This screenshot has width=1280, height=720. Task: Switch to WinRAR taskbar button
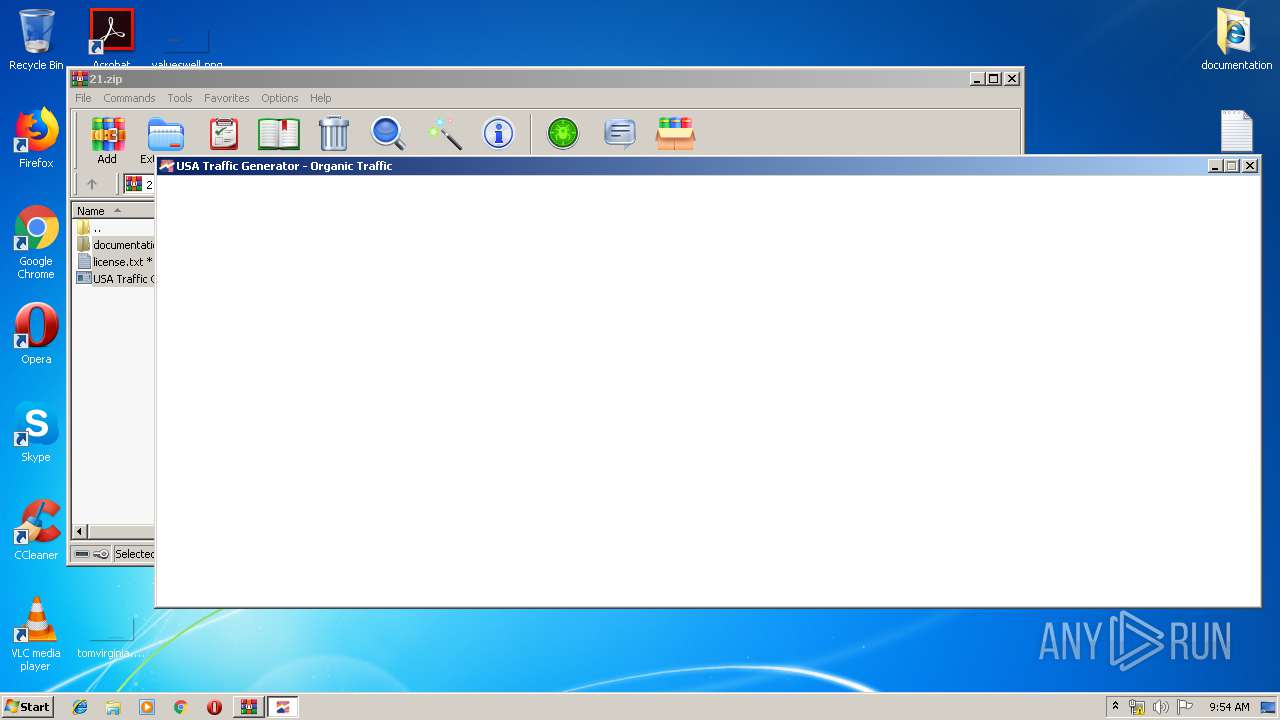[x=248, y=707]
